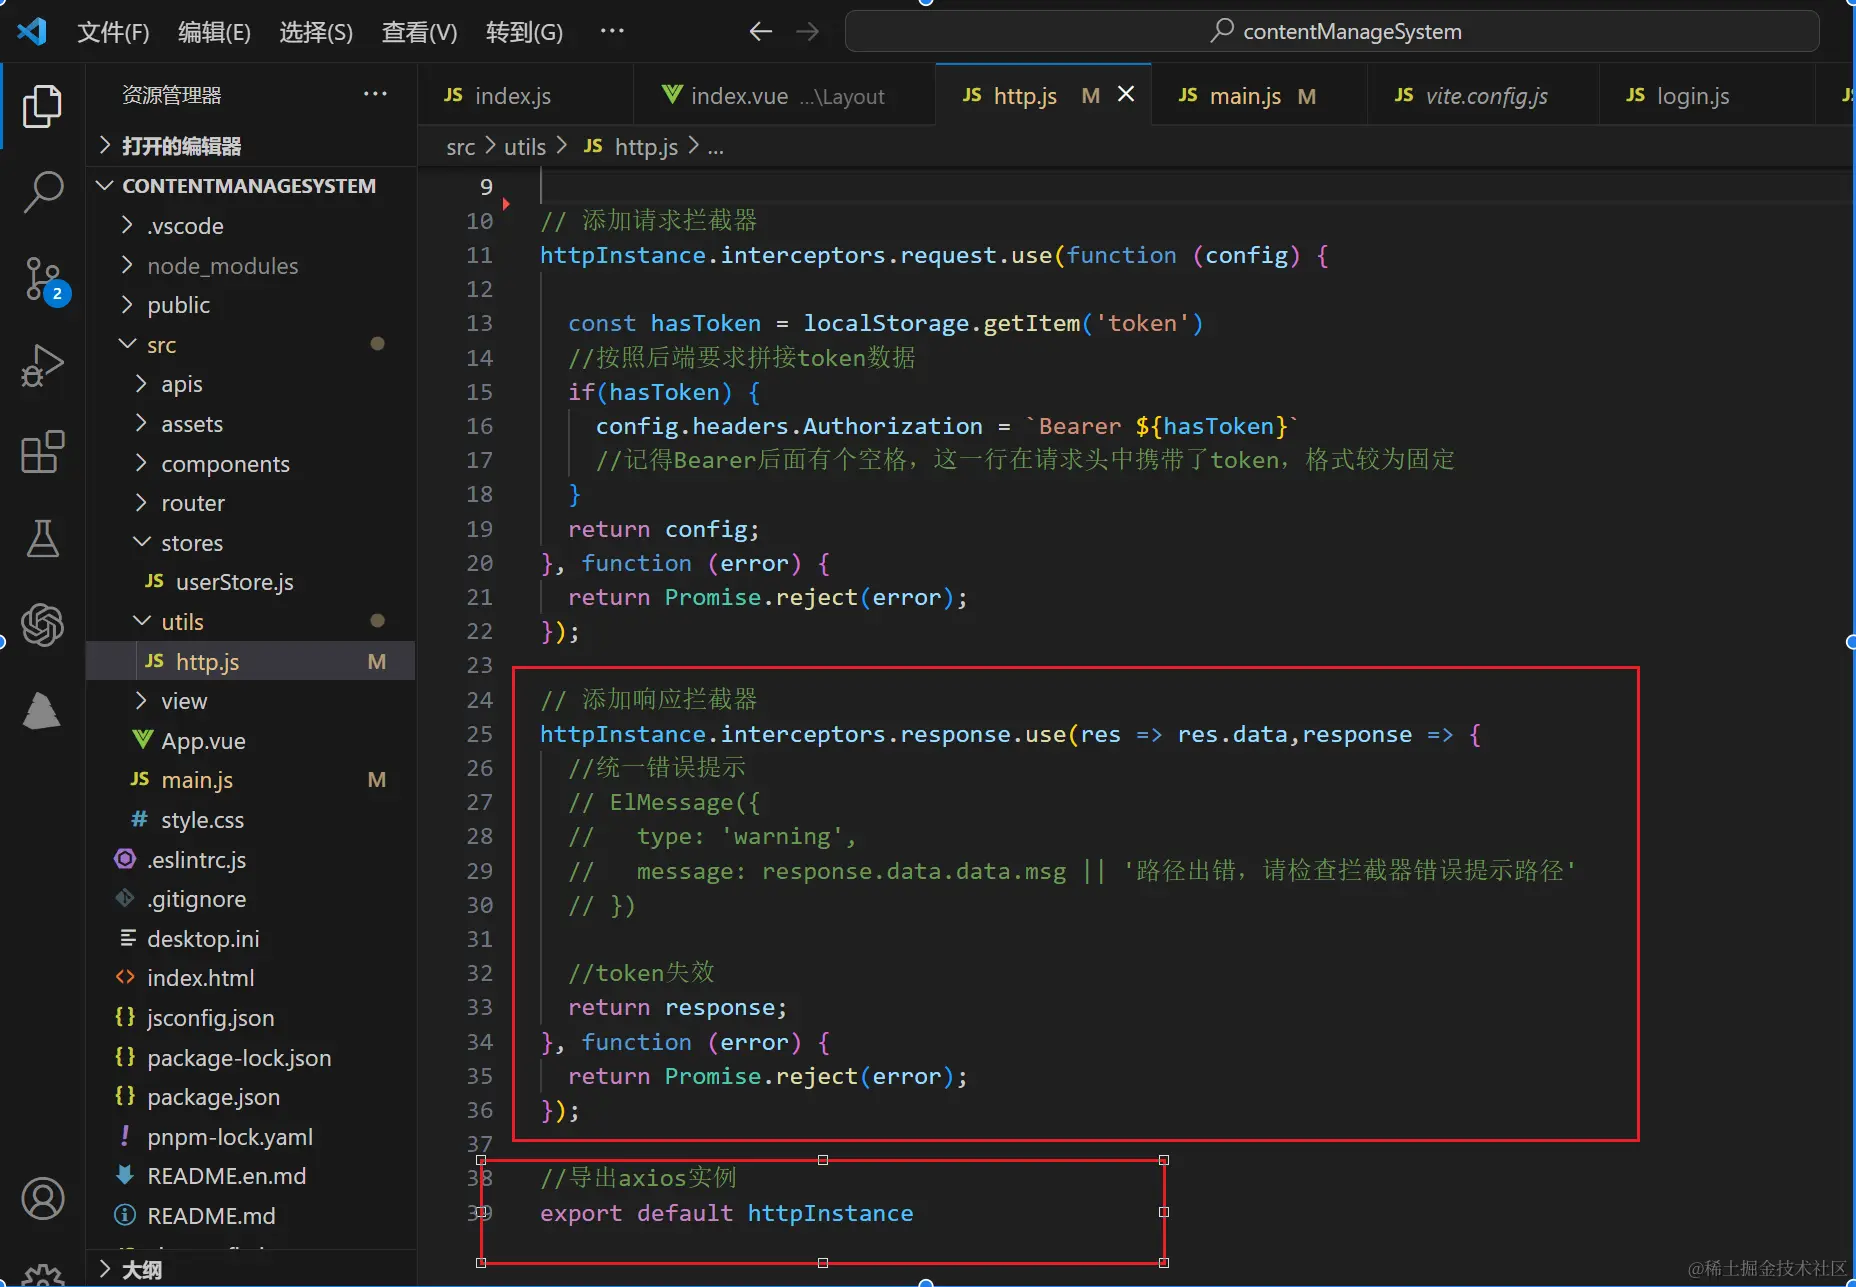1856x1287 pixels.
Task: Open README.en.md in the file tree
Action: click(x=250, y=1176)
